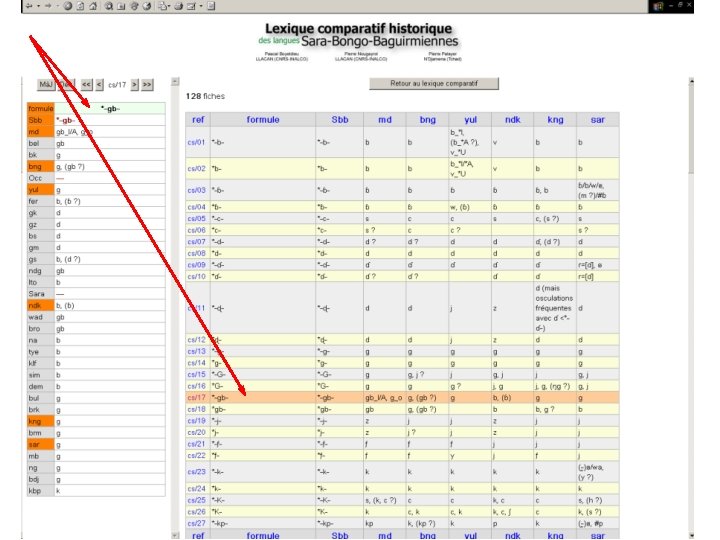Jump to last record with >> button

pos(147,84)
